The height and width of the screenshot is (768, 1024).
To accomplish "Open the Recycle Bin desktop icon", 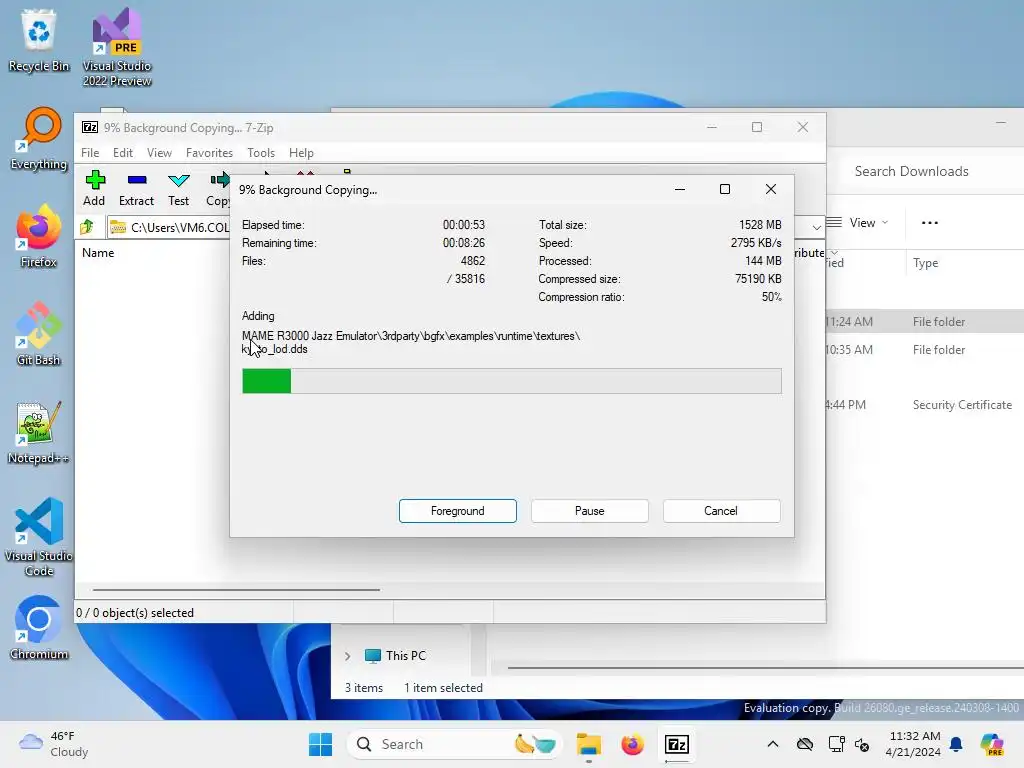I will [x=39, y=40].
